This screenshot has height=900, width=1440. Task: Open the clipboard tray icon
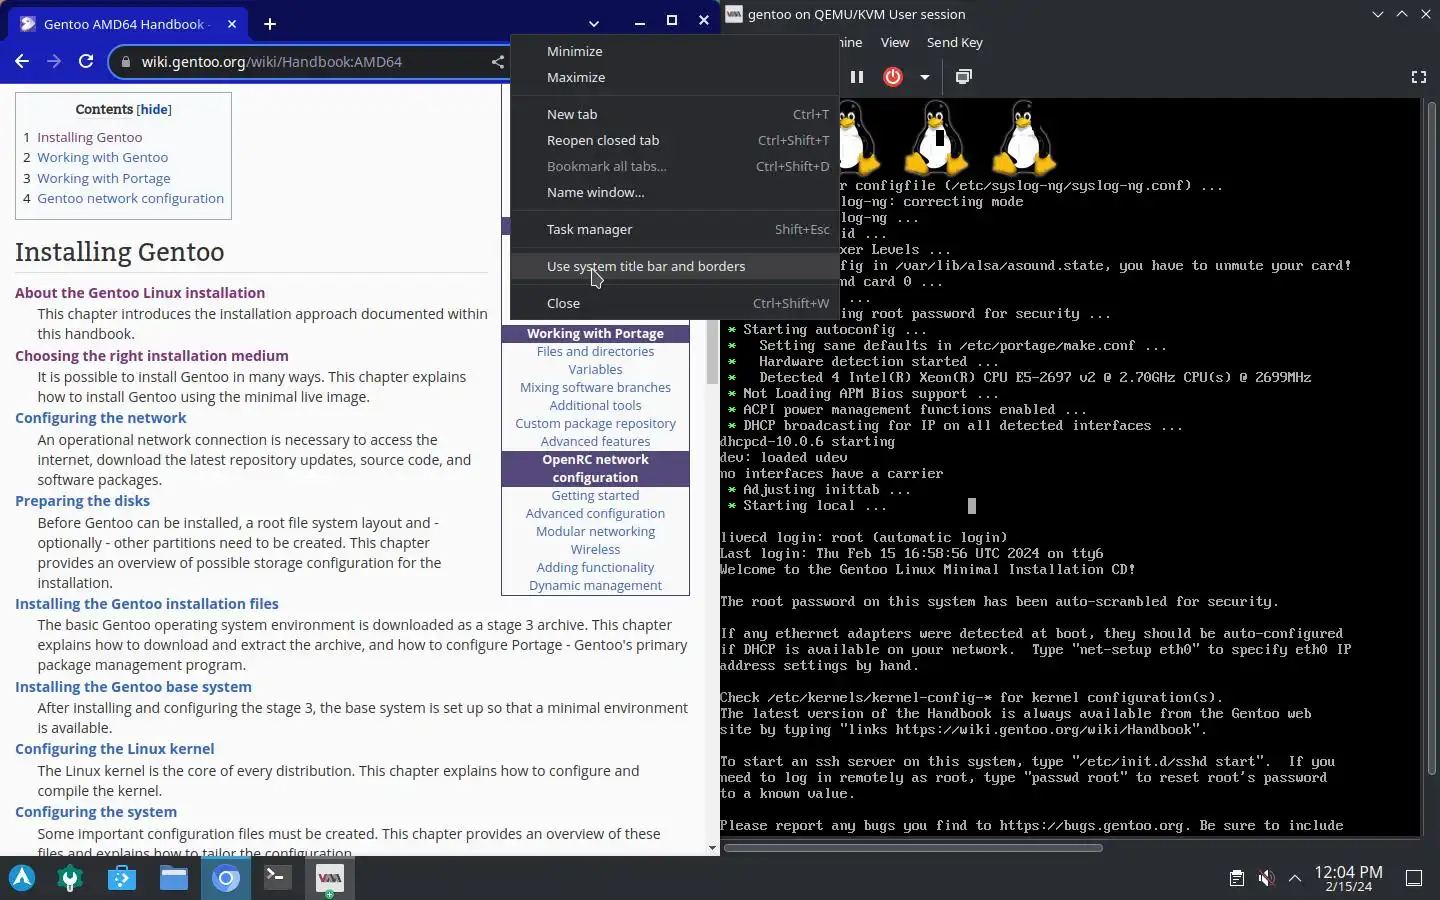click(1237, 878)
